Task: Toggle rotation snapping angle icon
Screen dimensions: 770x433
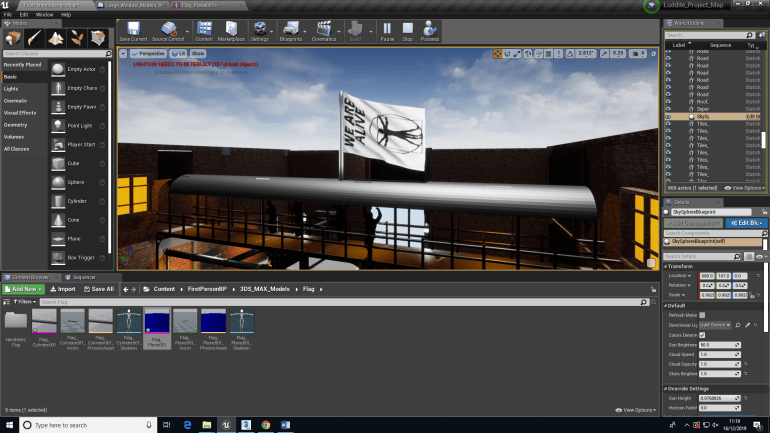Action: (x=570, y=54)
